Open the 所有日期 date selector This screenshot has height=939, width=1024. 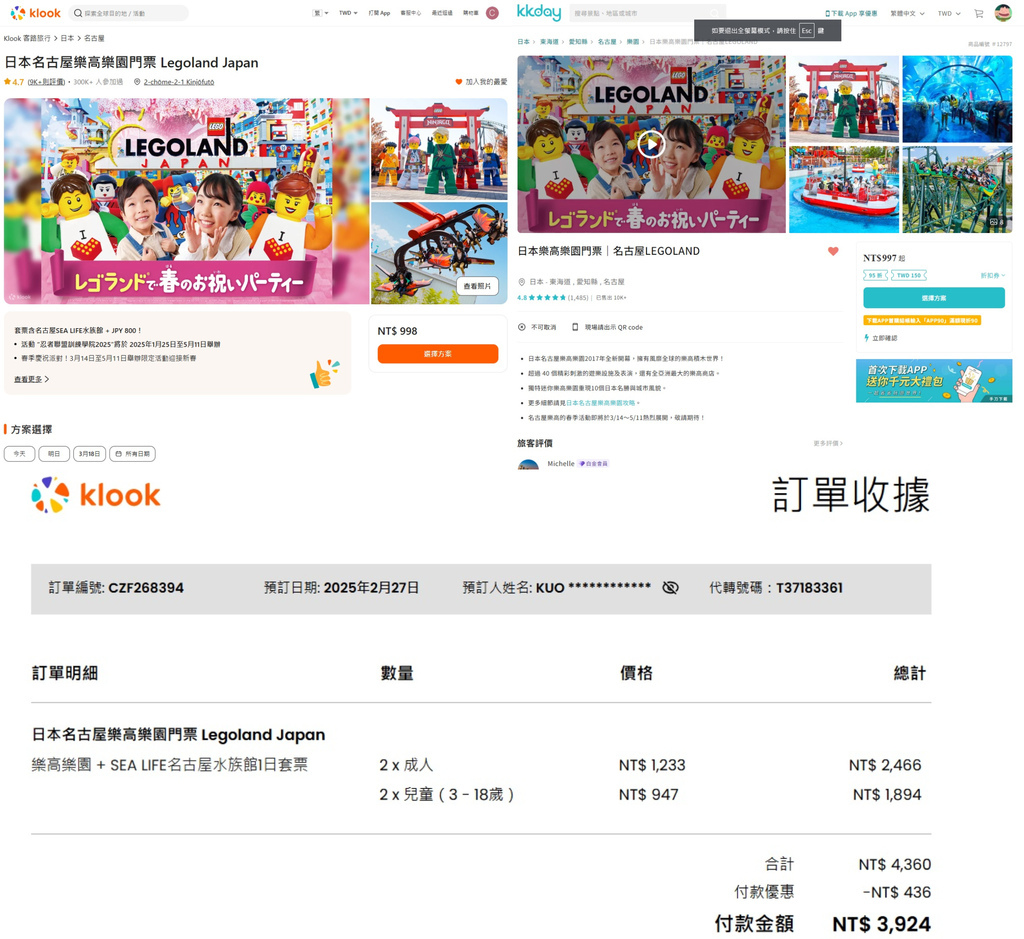(132, 454)
